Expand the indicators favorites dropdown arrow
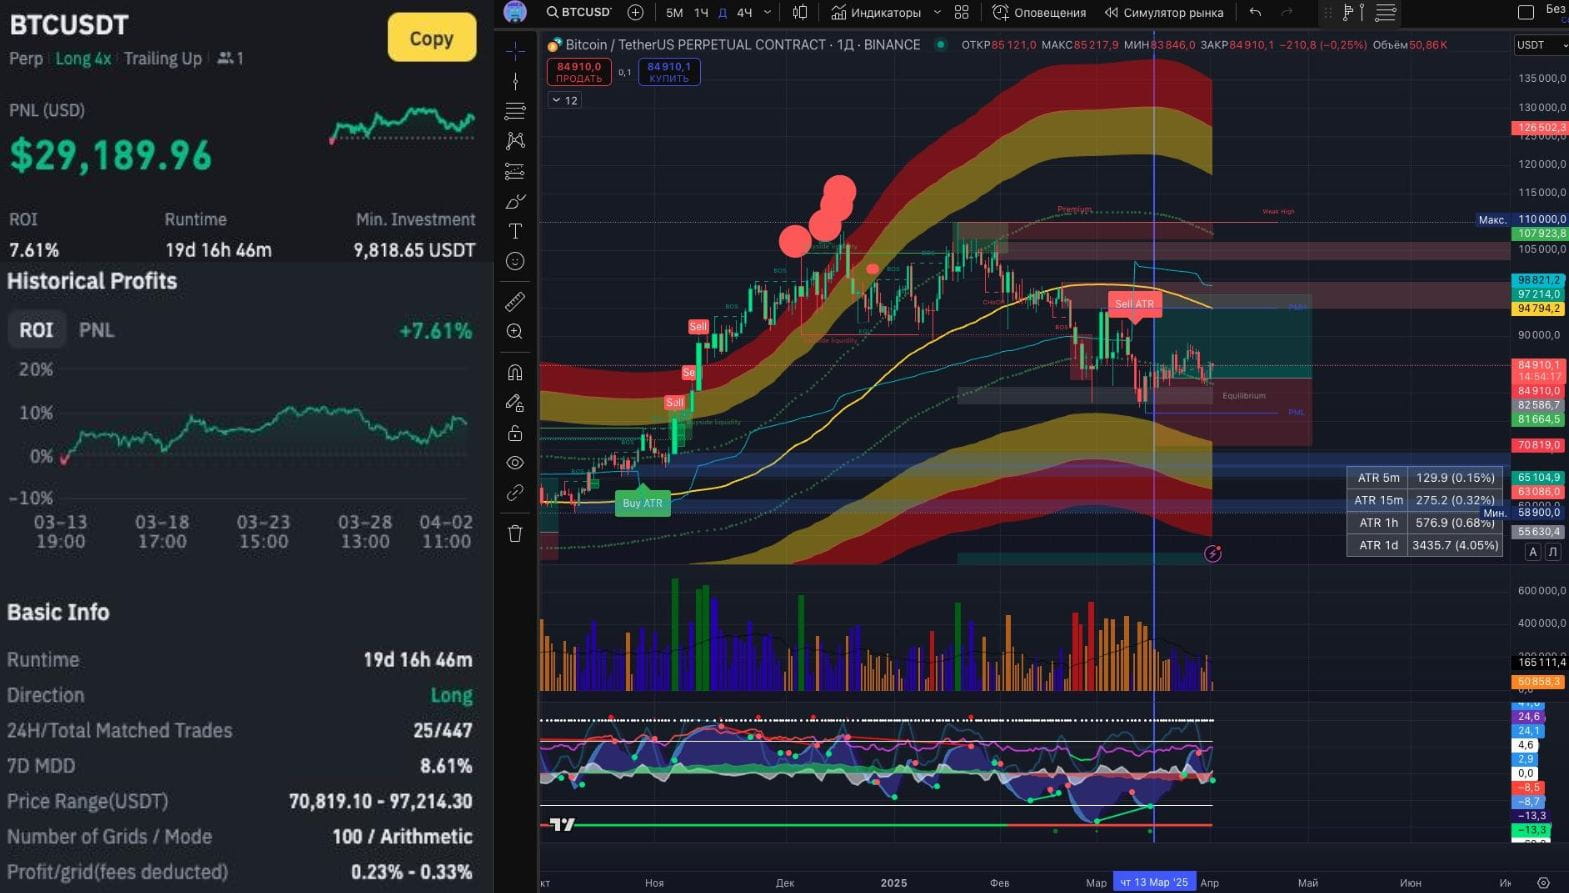1569x893 pixels. (937, 12)
